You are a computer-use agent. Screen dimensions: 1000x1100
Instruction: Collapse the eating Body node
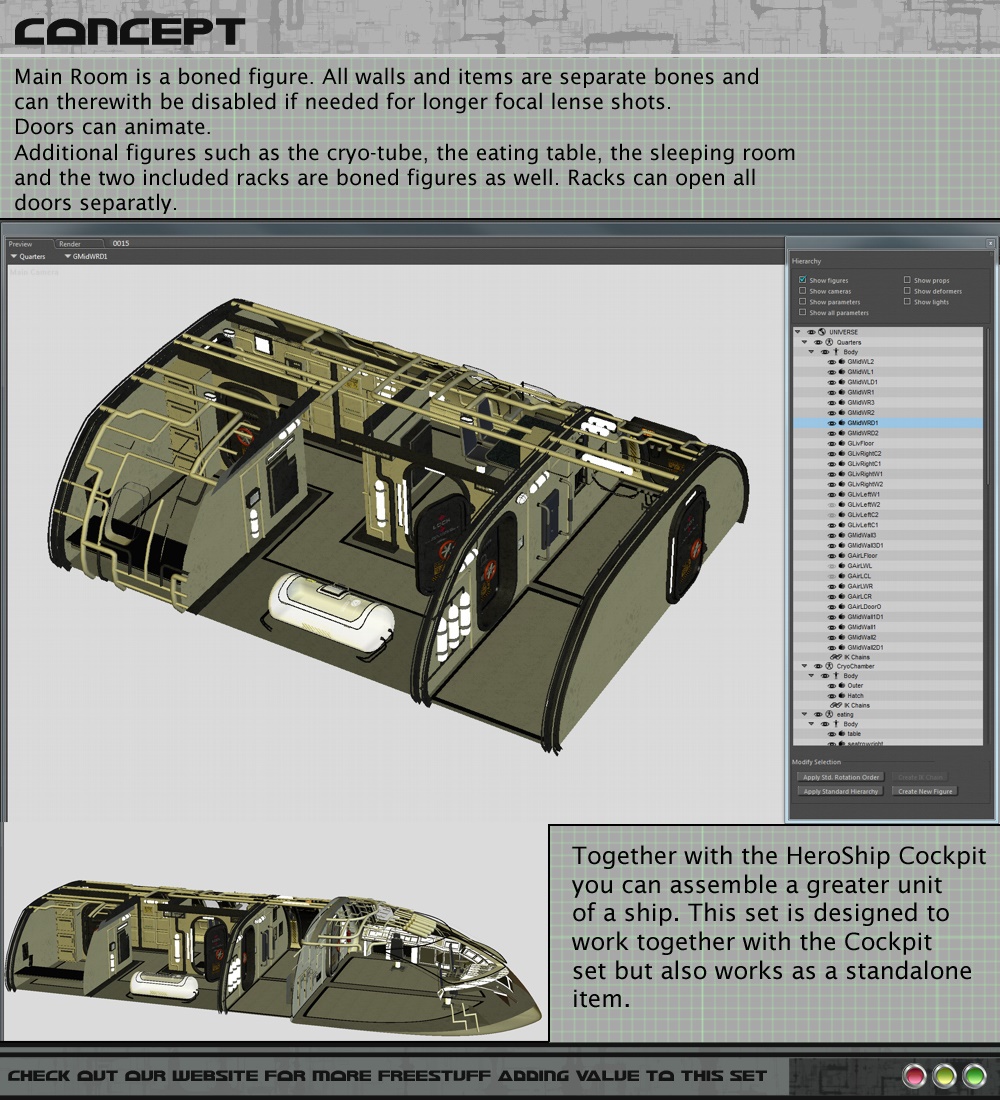tap(812, 724)
